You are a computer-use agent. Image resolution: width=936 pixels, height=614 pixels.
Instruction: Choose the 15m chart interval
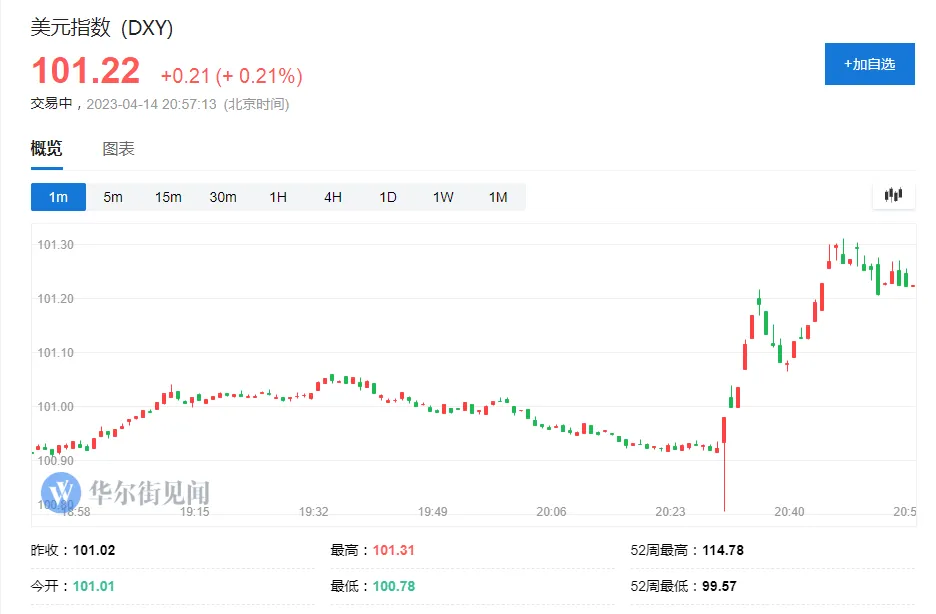[168, 197]
